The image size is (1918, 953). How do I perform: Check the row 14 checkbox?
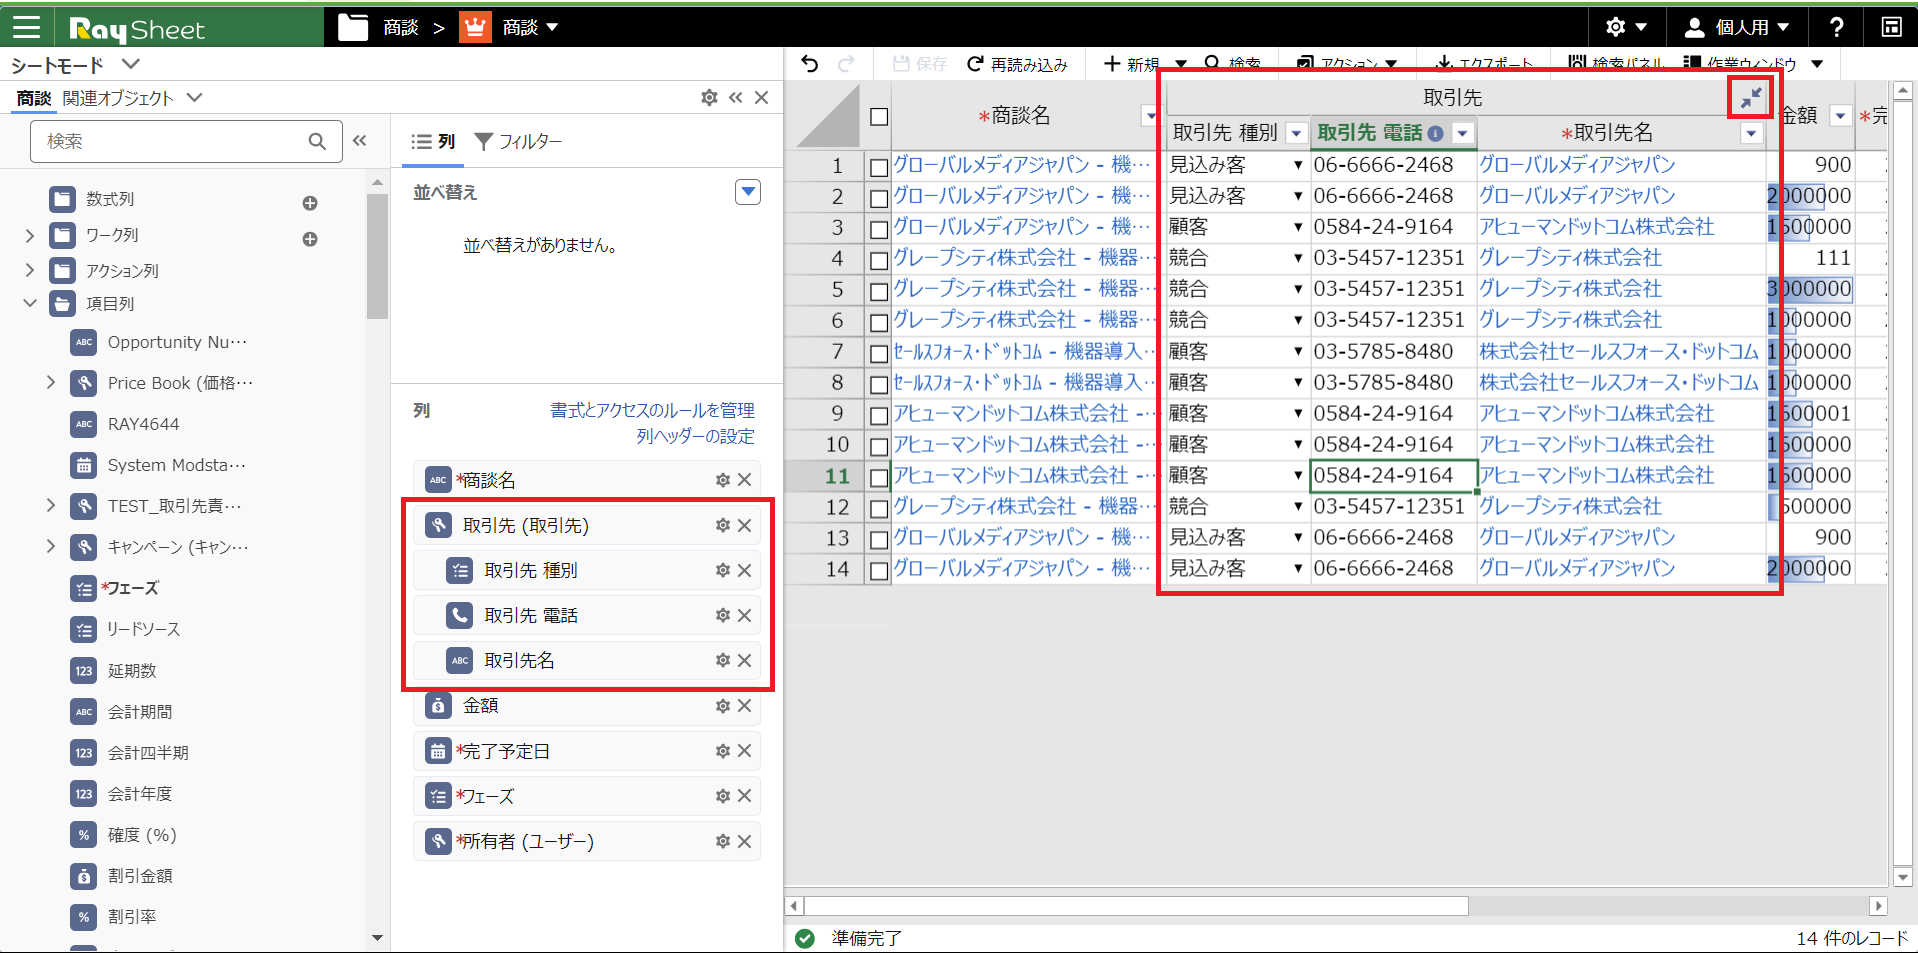[879, 570]
